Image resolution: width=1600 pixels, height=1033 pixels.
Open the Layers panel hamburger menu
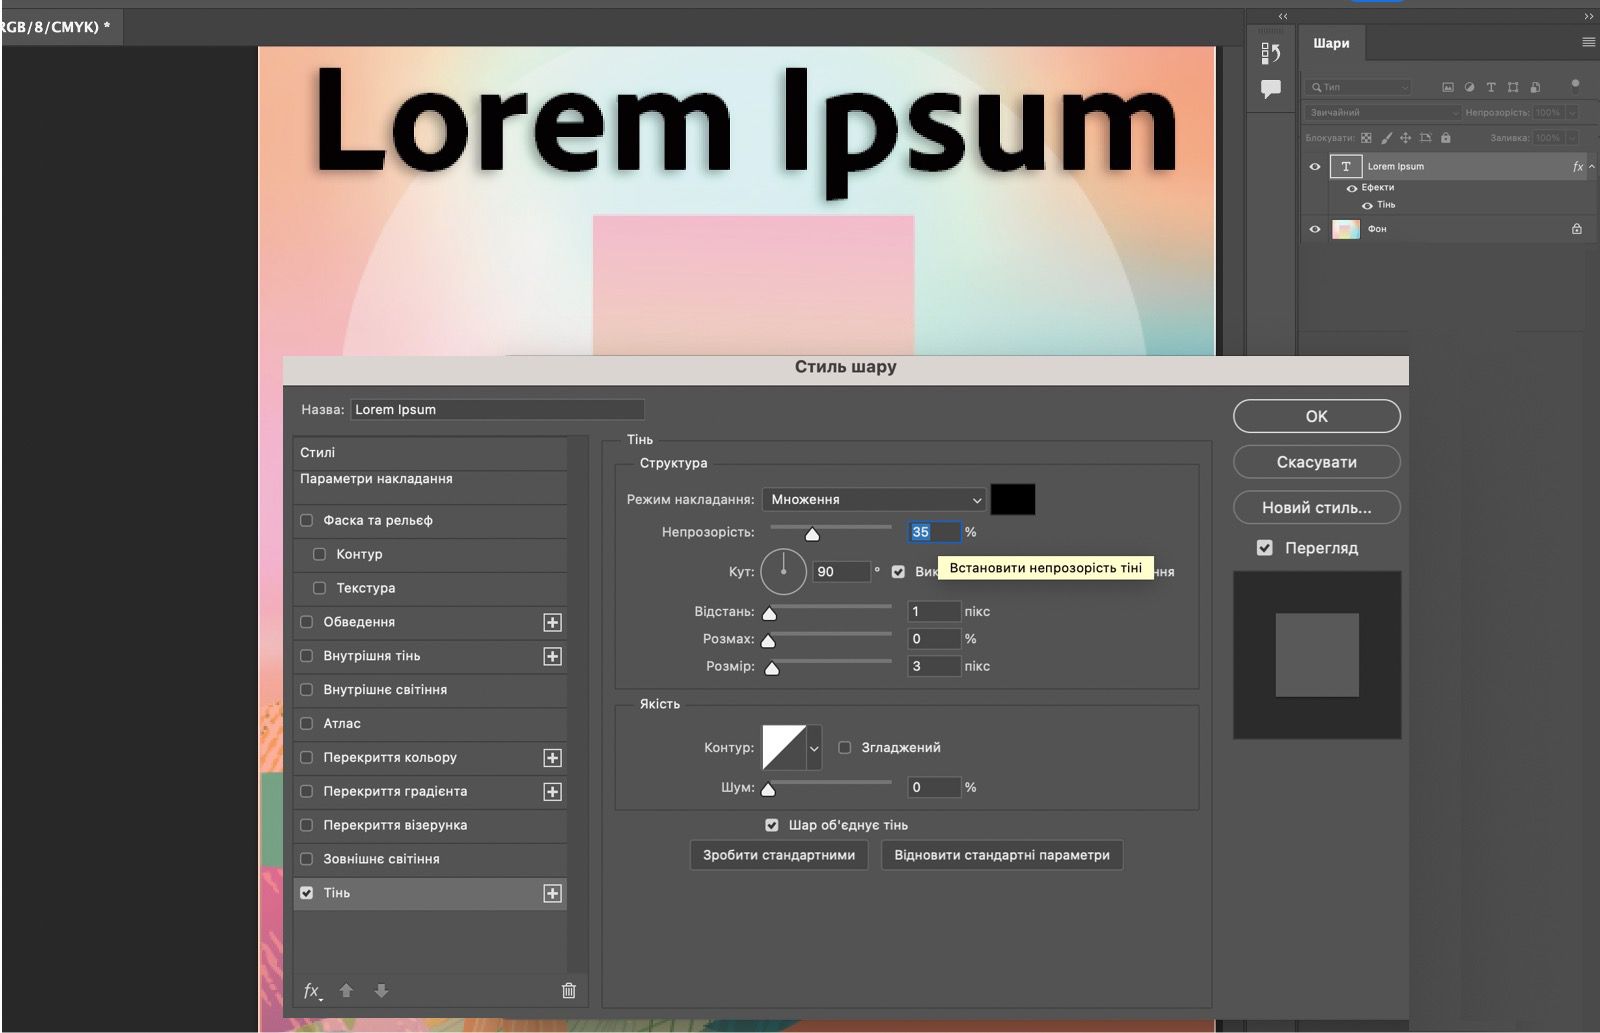pos(1588,42)
